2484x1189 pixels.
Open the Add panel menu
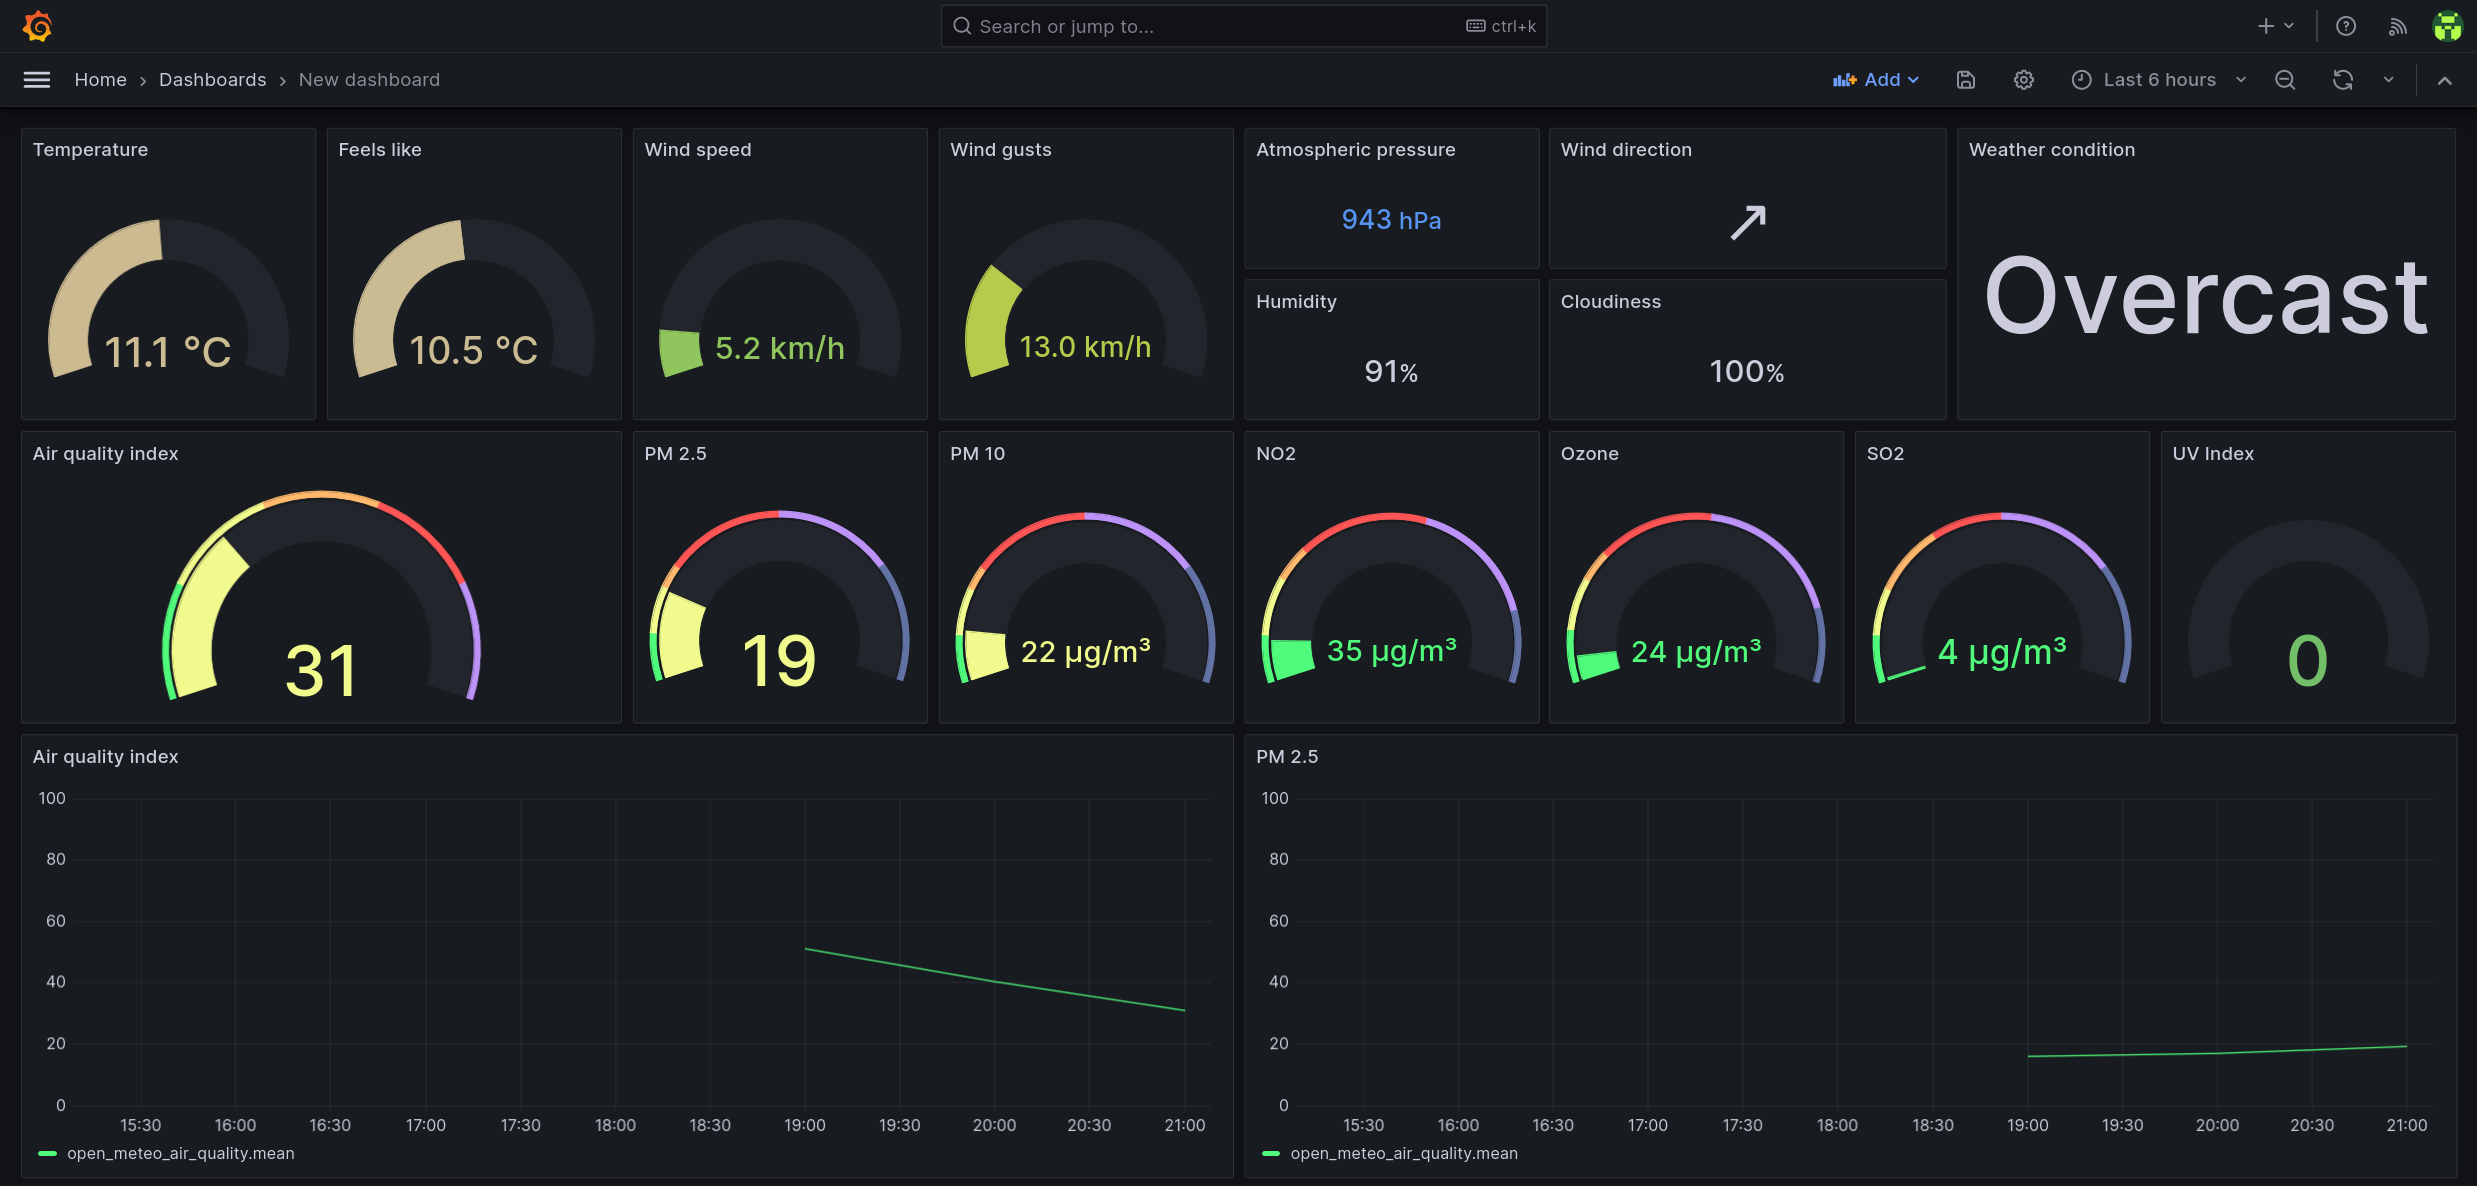point(1876,79)
